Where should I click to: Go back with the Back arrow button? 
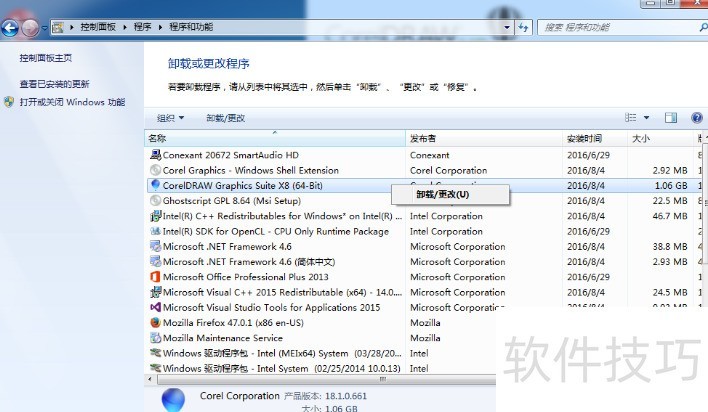pos(9,28)
